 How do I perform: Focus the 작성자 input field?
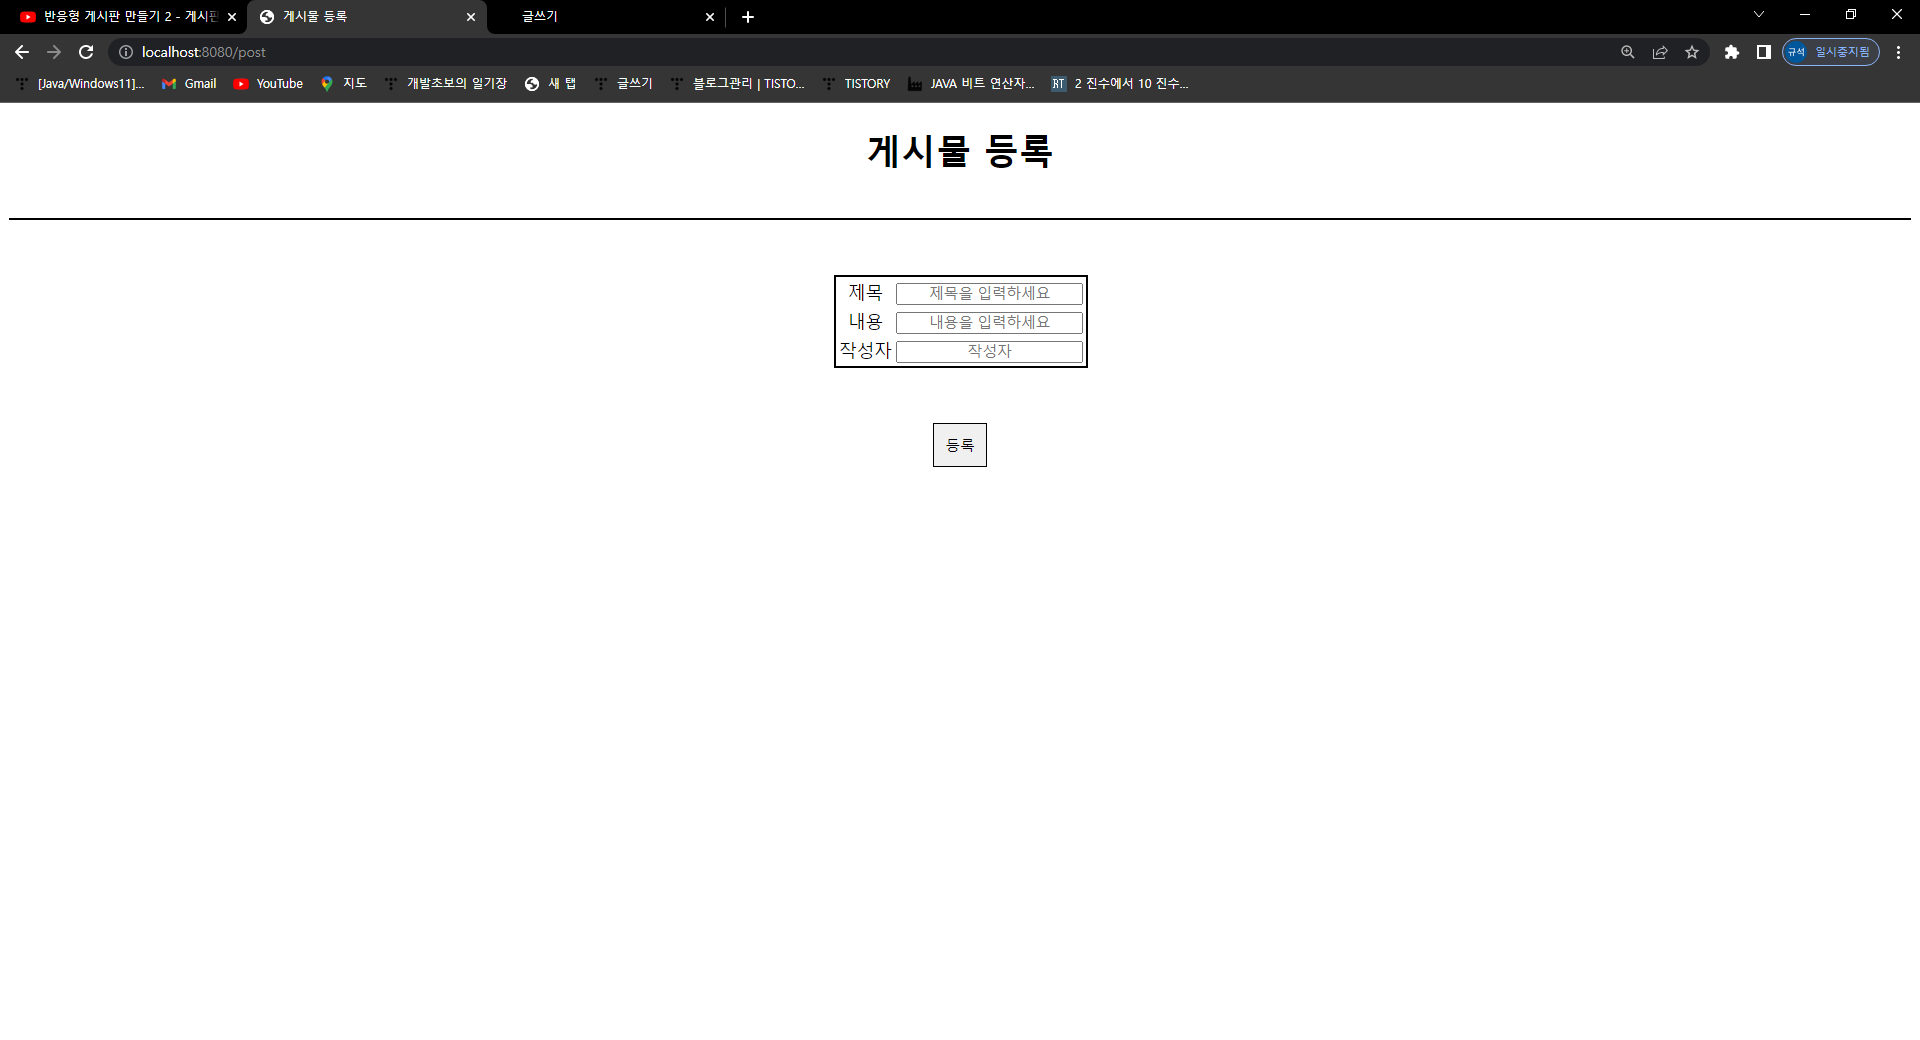pos(989,351)
